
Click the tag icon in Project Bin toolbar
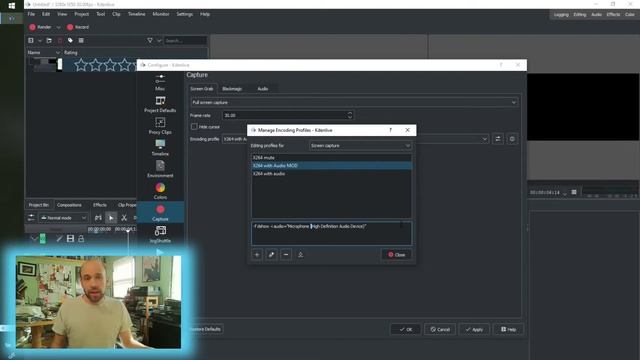pos(70,40)
